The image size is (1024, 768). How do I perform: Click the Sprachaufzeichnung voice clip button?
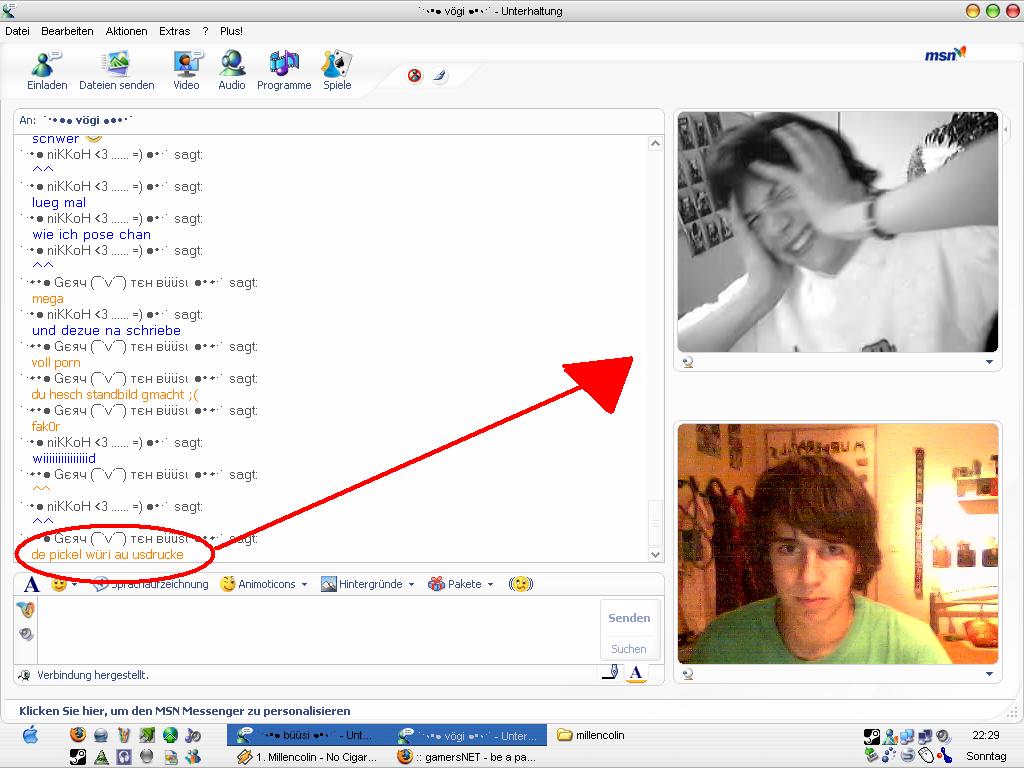point(151,584)
